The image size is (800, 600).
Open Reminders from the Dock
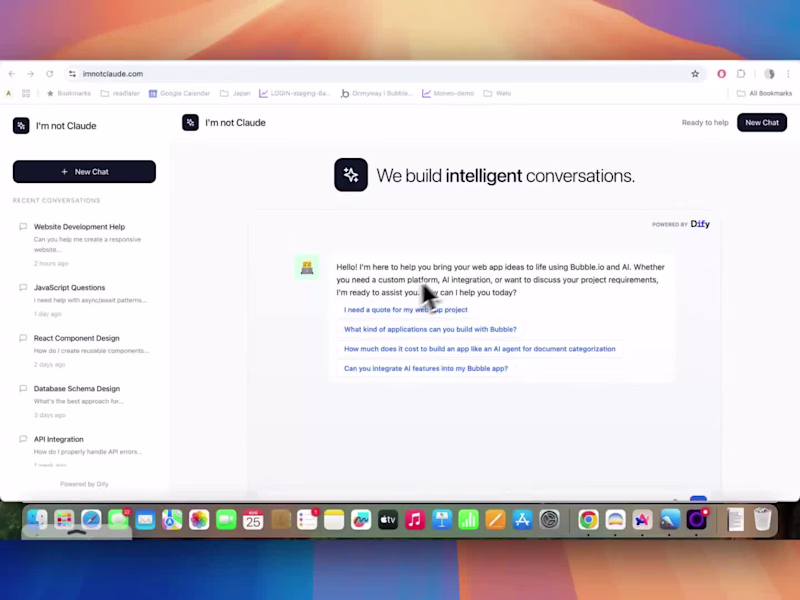pos(307,520)
